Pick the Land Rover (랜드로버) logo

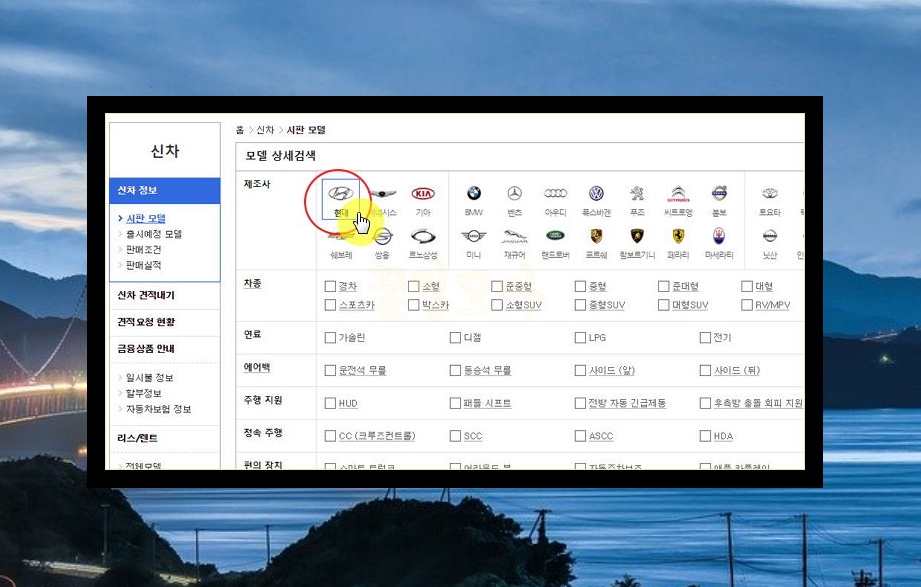(555, 236)
